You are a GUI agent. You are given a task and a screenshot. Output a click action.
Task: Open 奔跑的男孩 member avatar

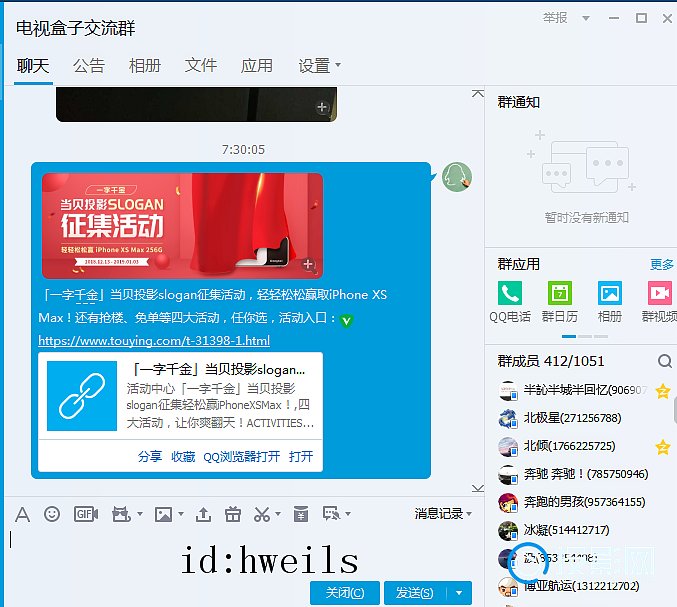[x=508, y=503]
